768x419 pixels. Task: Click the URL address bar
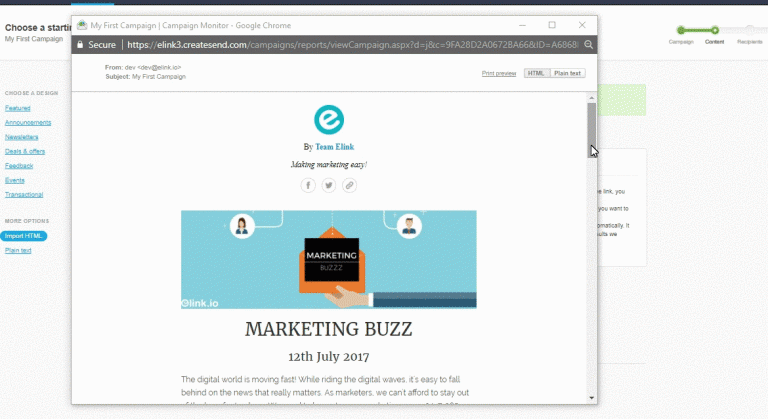point(352,45)
